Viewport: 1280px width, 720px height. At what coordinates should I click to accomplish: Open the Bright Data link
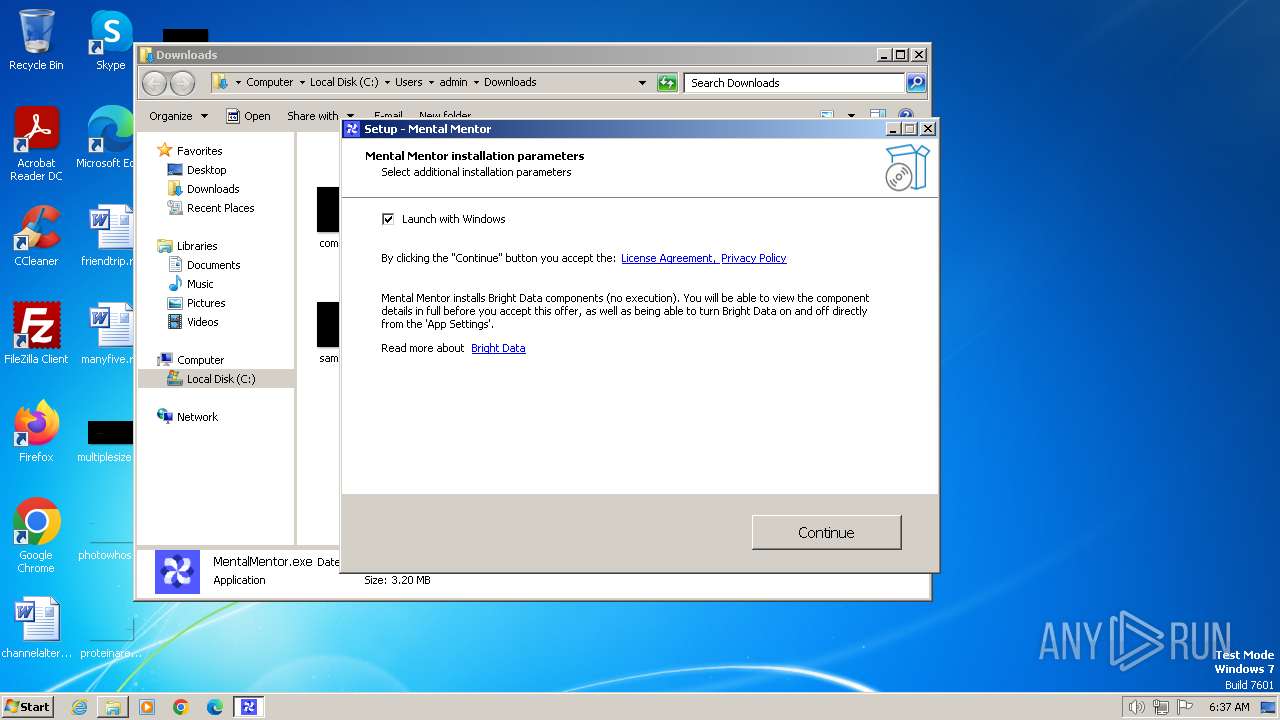(498, 348)
